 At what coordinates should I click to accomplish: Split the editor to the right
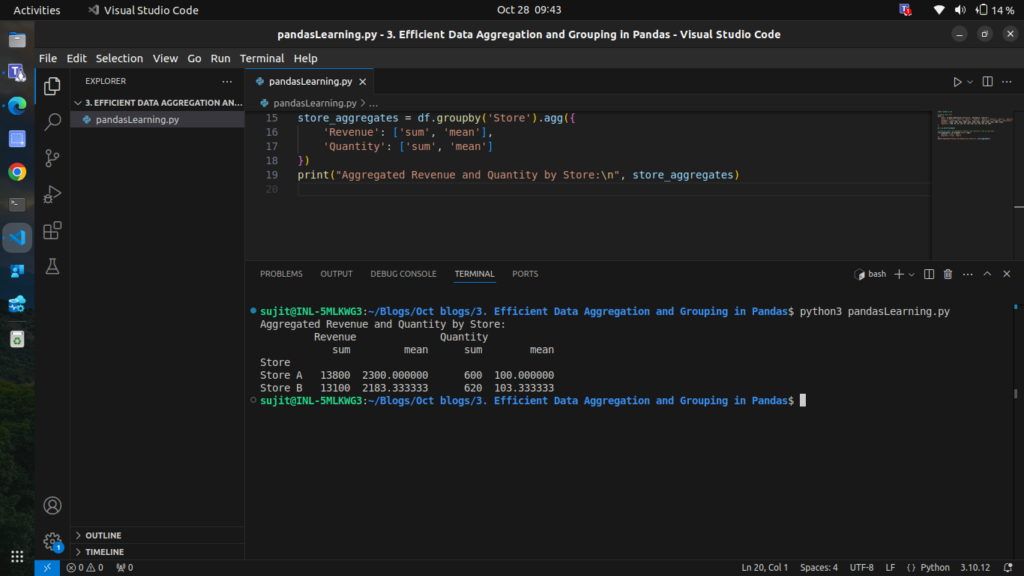click(987, 82)
